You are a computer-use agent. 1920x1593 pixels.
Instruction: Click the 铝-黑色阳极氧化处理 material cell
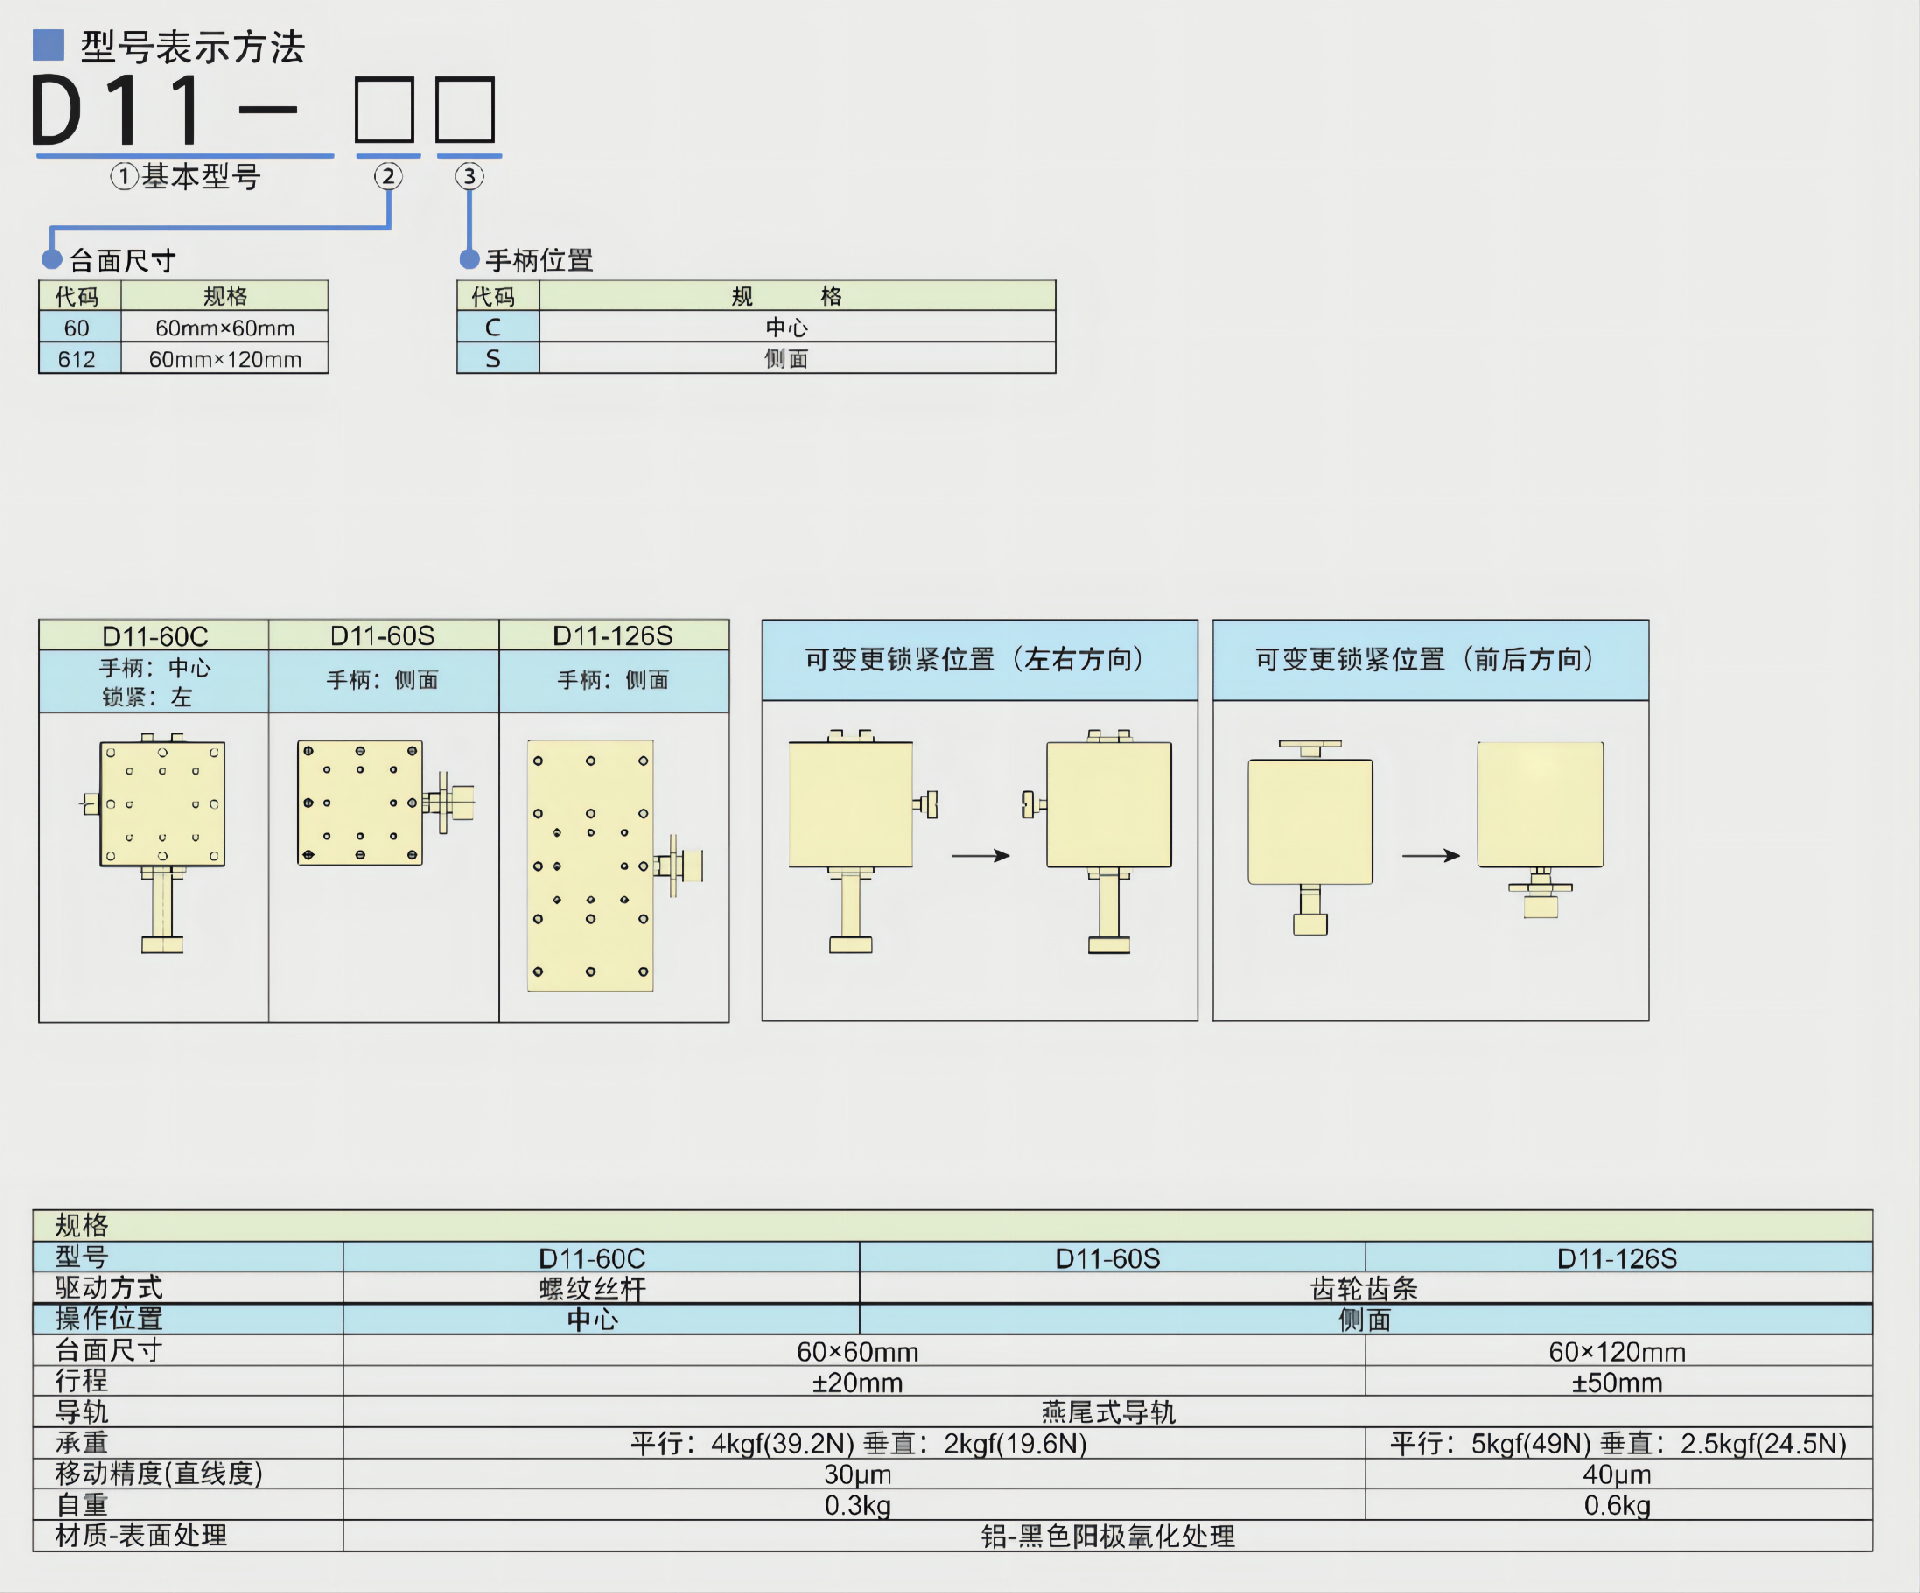click(x=1107, y=1536)
